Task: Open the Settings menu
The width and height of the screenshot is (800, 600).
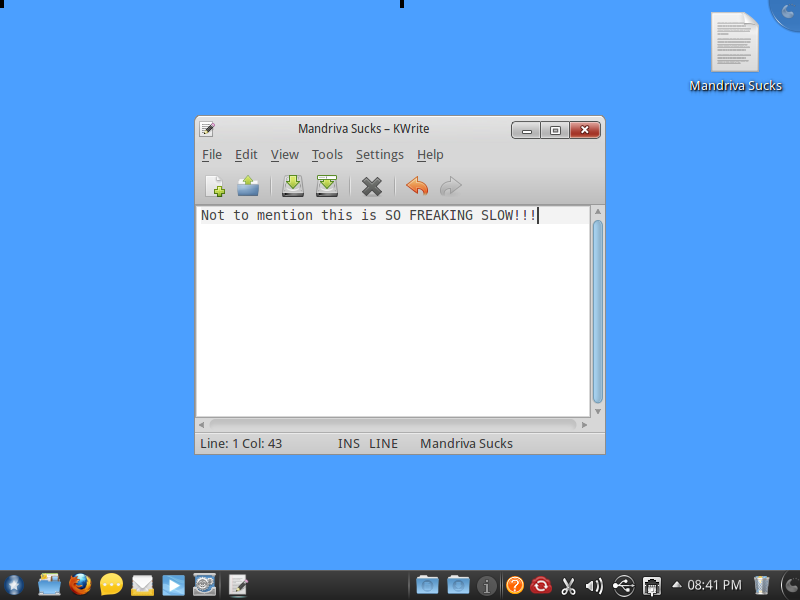Action: point(380,155)
